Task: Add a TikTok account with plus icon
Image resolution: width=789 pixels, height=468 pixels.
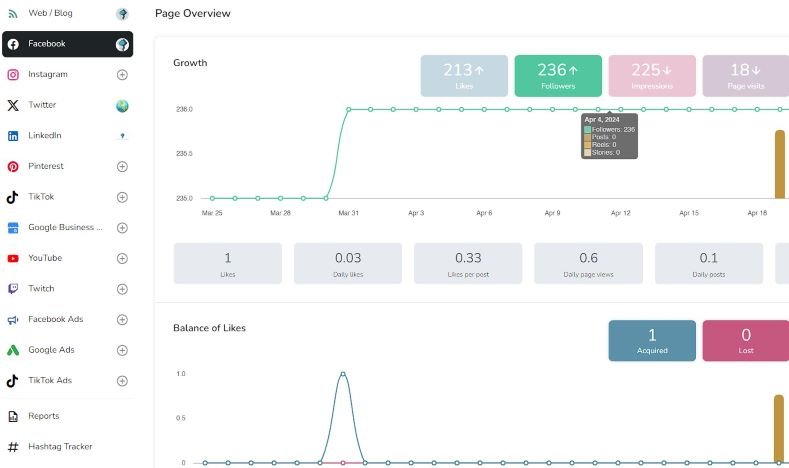Action: point(122,197)
